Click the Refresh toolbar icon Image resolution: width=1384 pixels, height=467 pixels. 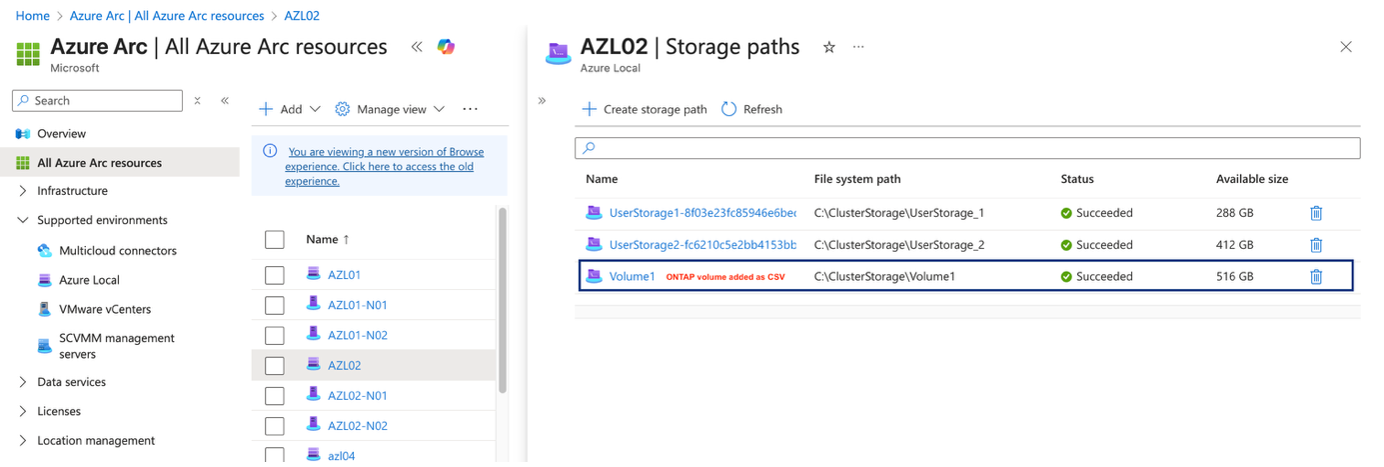[x=729, y=109]
